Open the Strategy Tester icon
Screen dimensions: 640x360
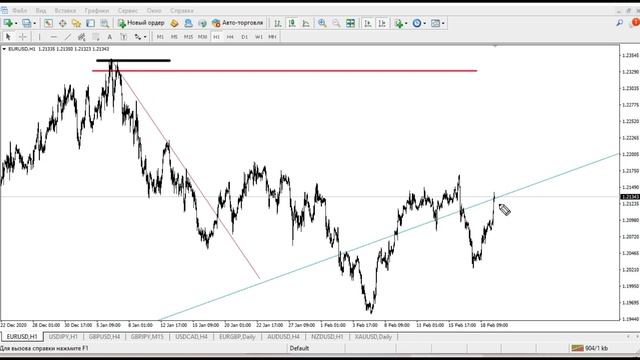(x=104, y=23)
